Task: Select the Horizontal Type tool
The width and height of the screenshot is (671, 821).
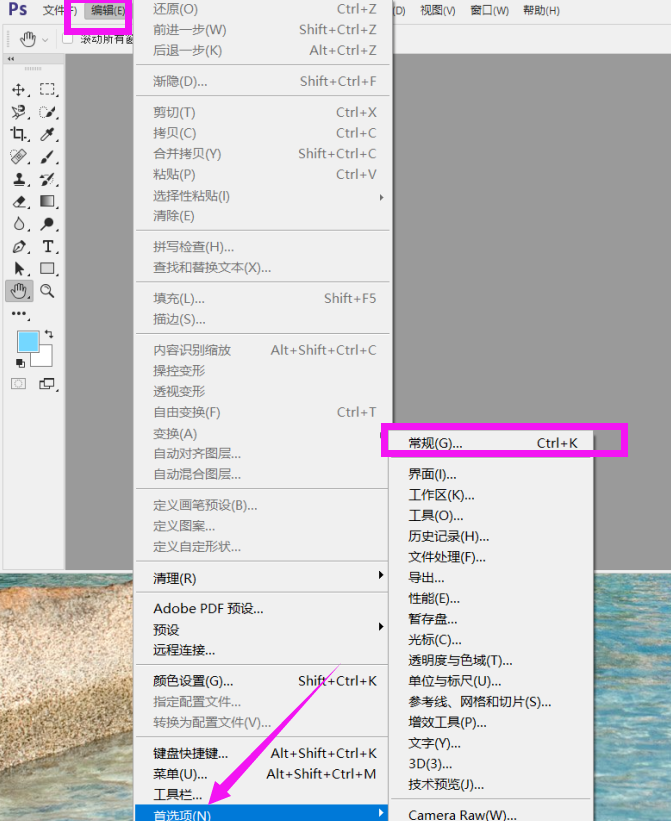Action: [47, 246]
